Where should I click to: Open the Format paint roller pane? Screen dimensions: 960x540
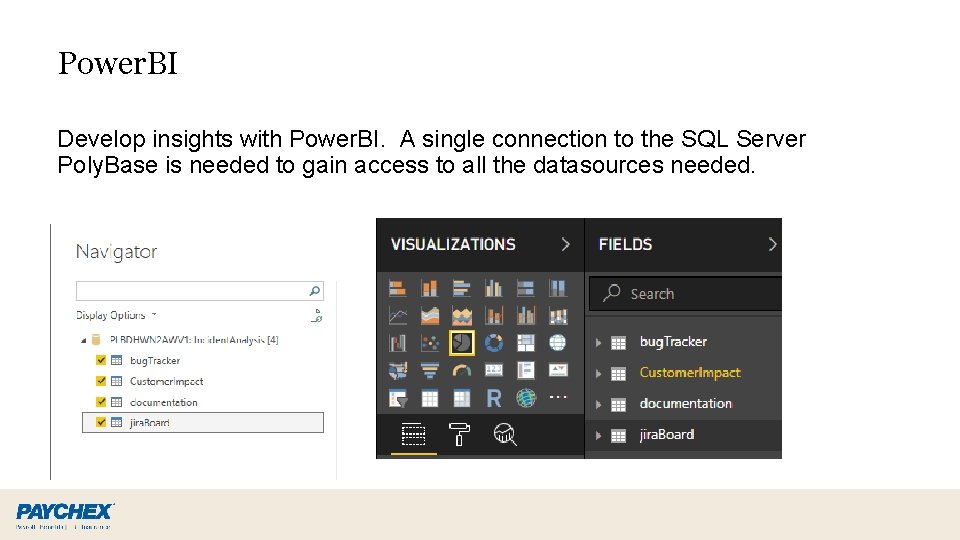459,434
